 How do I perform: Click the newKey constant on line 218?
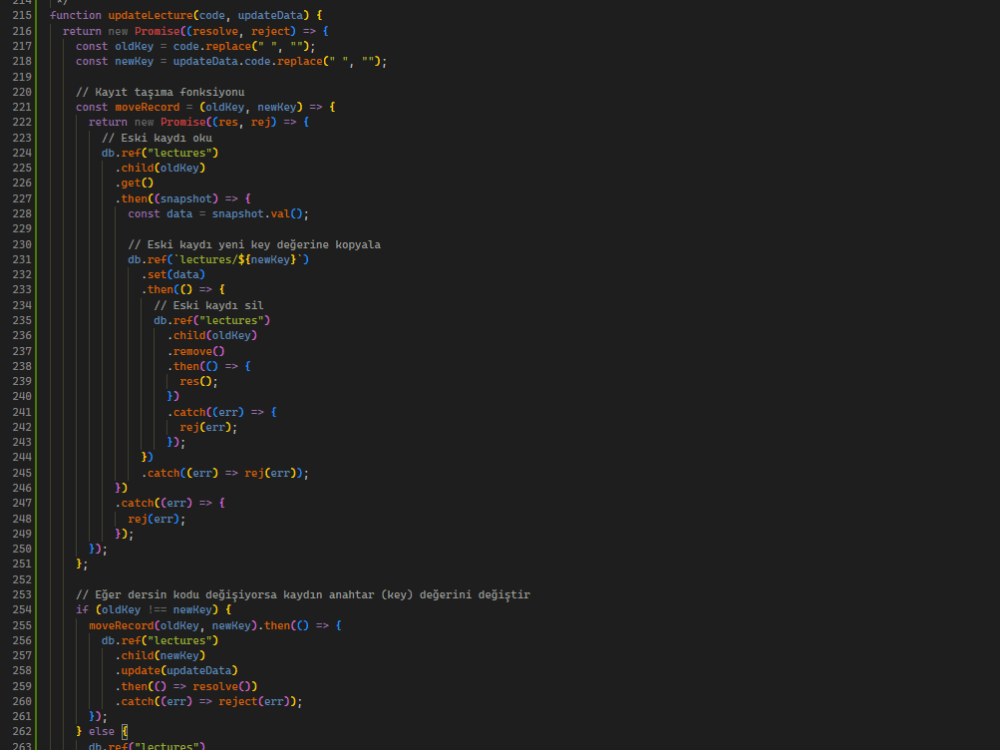(134, 61)
